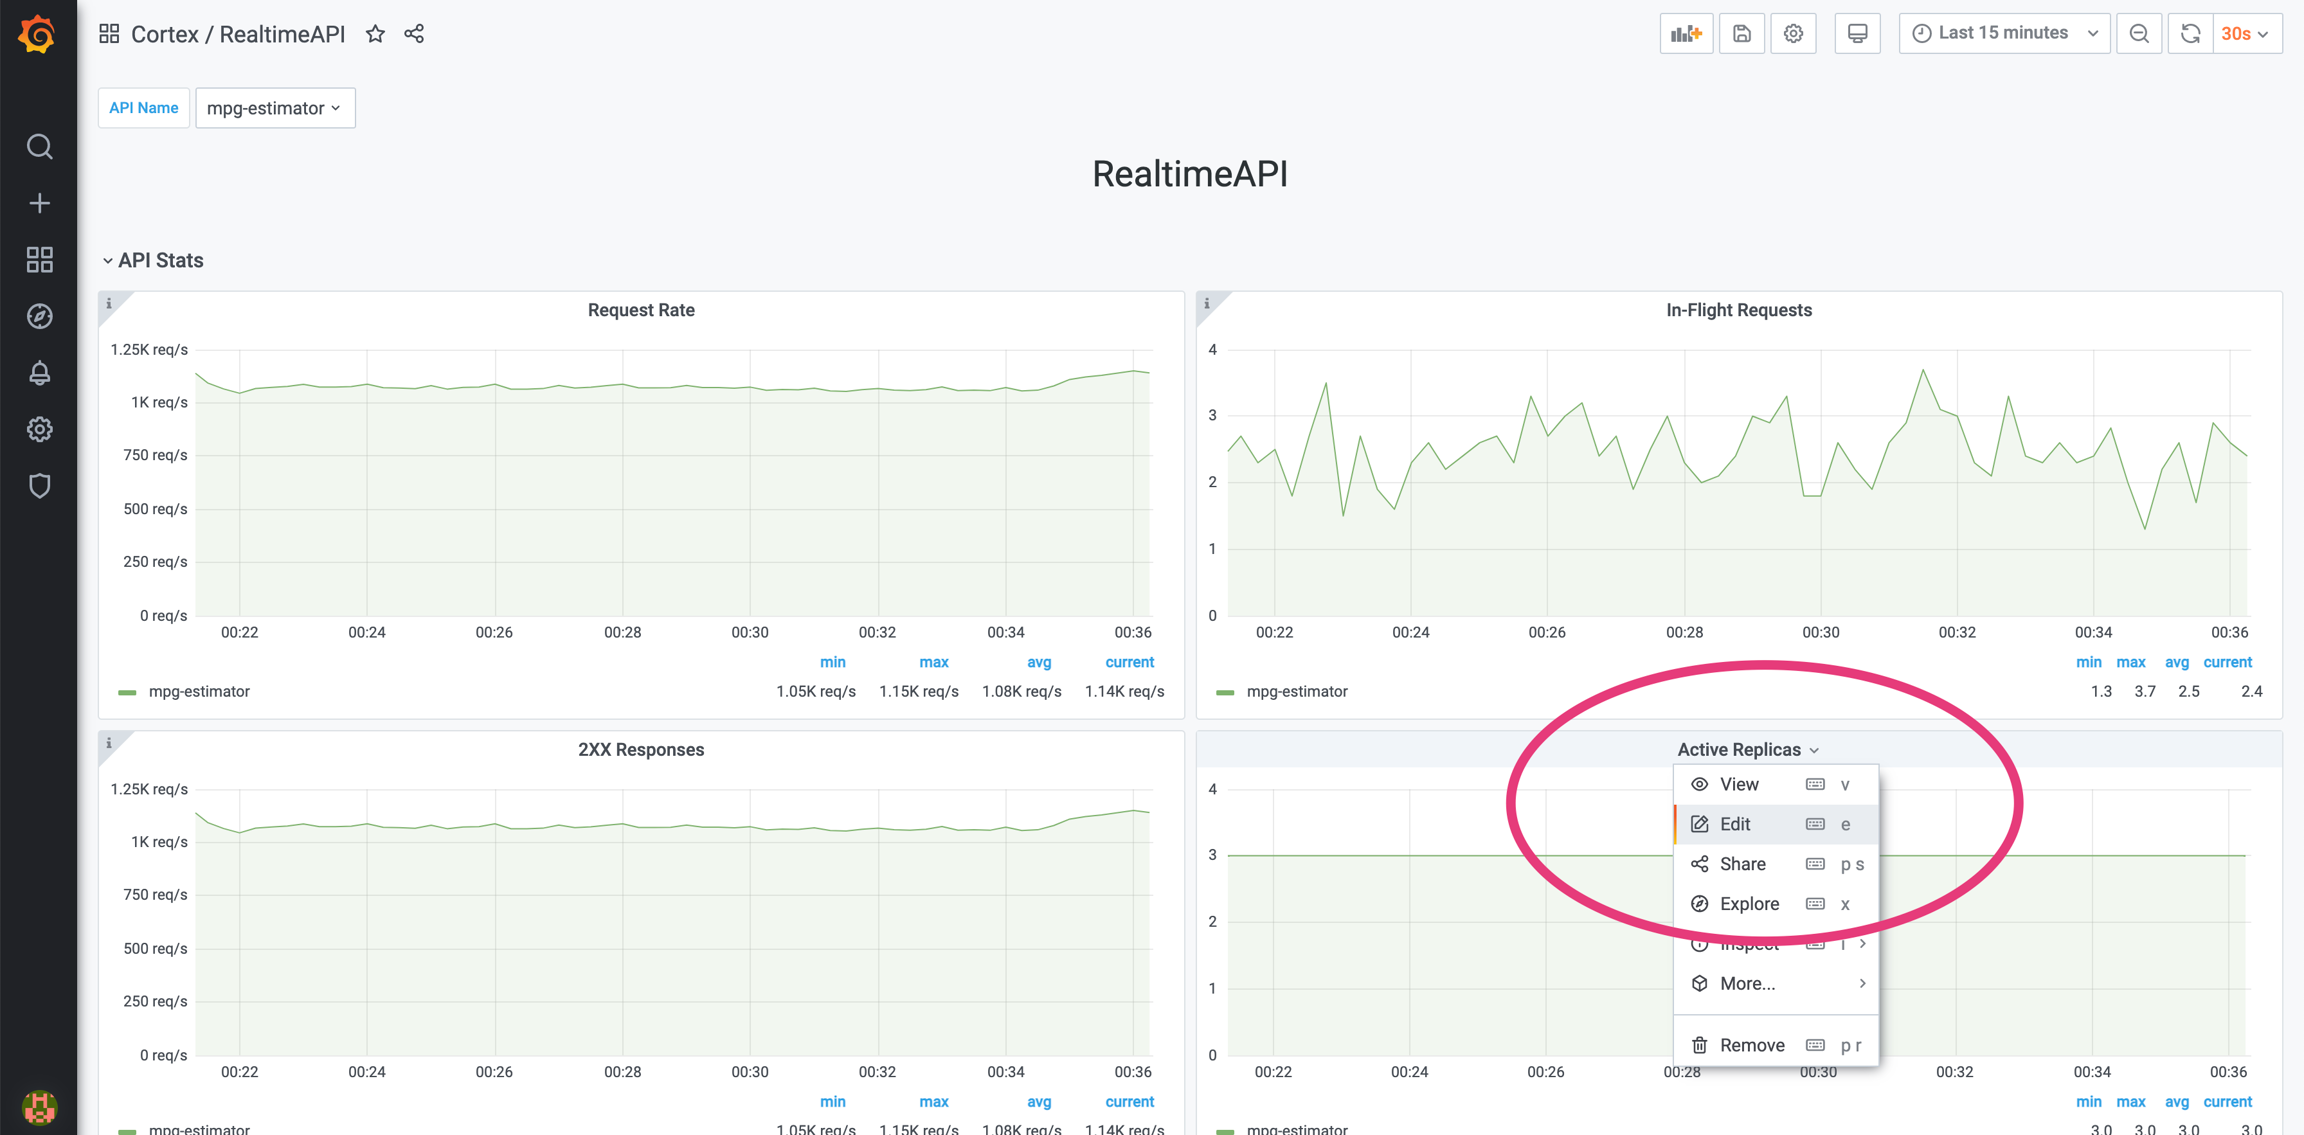Open the Last 15 minutes time picker
The image size is (2304, 1135).
[x=2003, y=34]
